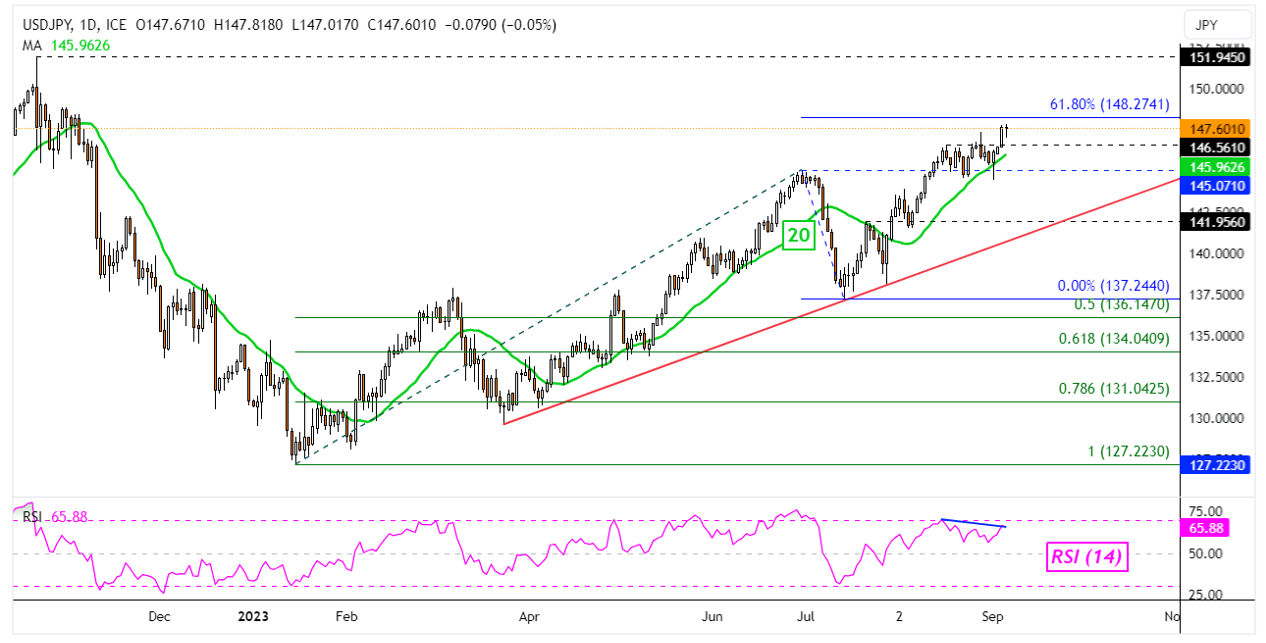The image size is (1266, 643).
Task: Click the 130.0000 price scale label
Action: [x=1217, y=418]
